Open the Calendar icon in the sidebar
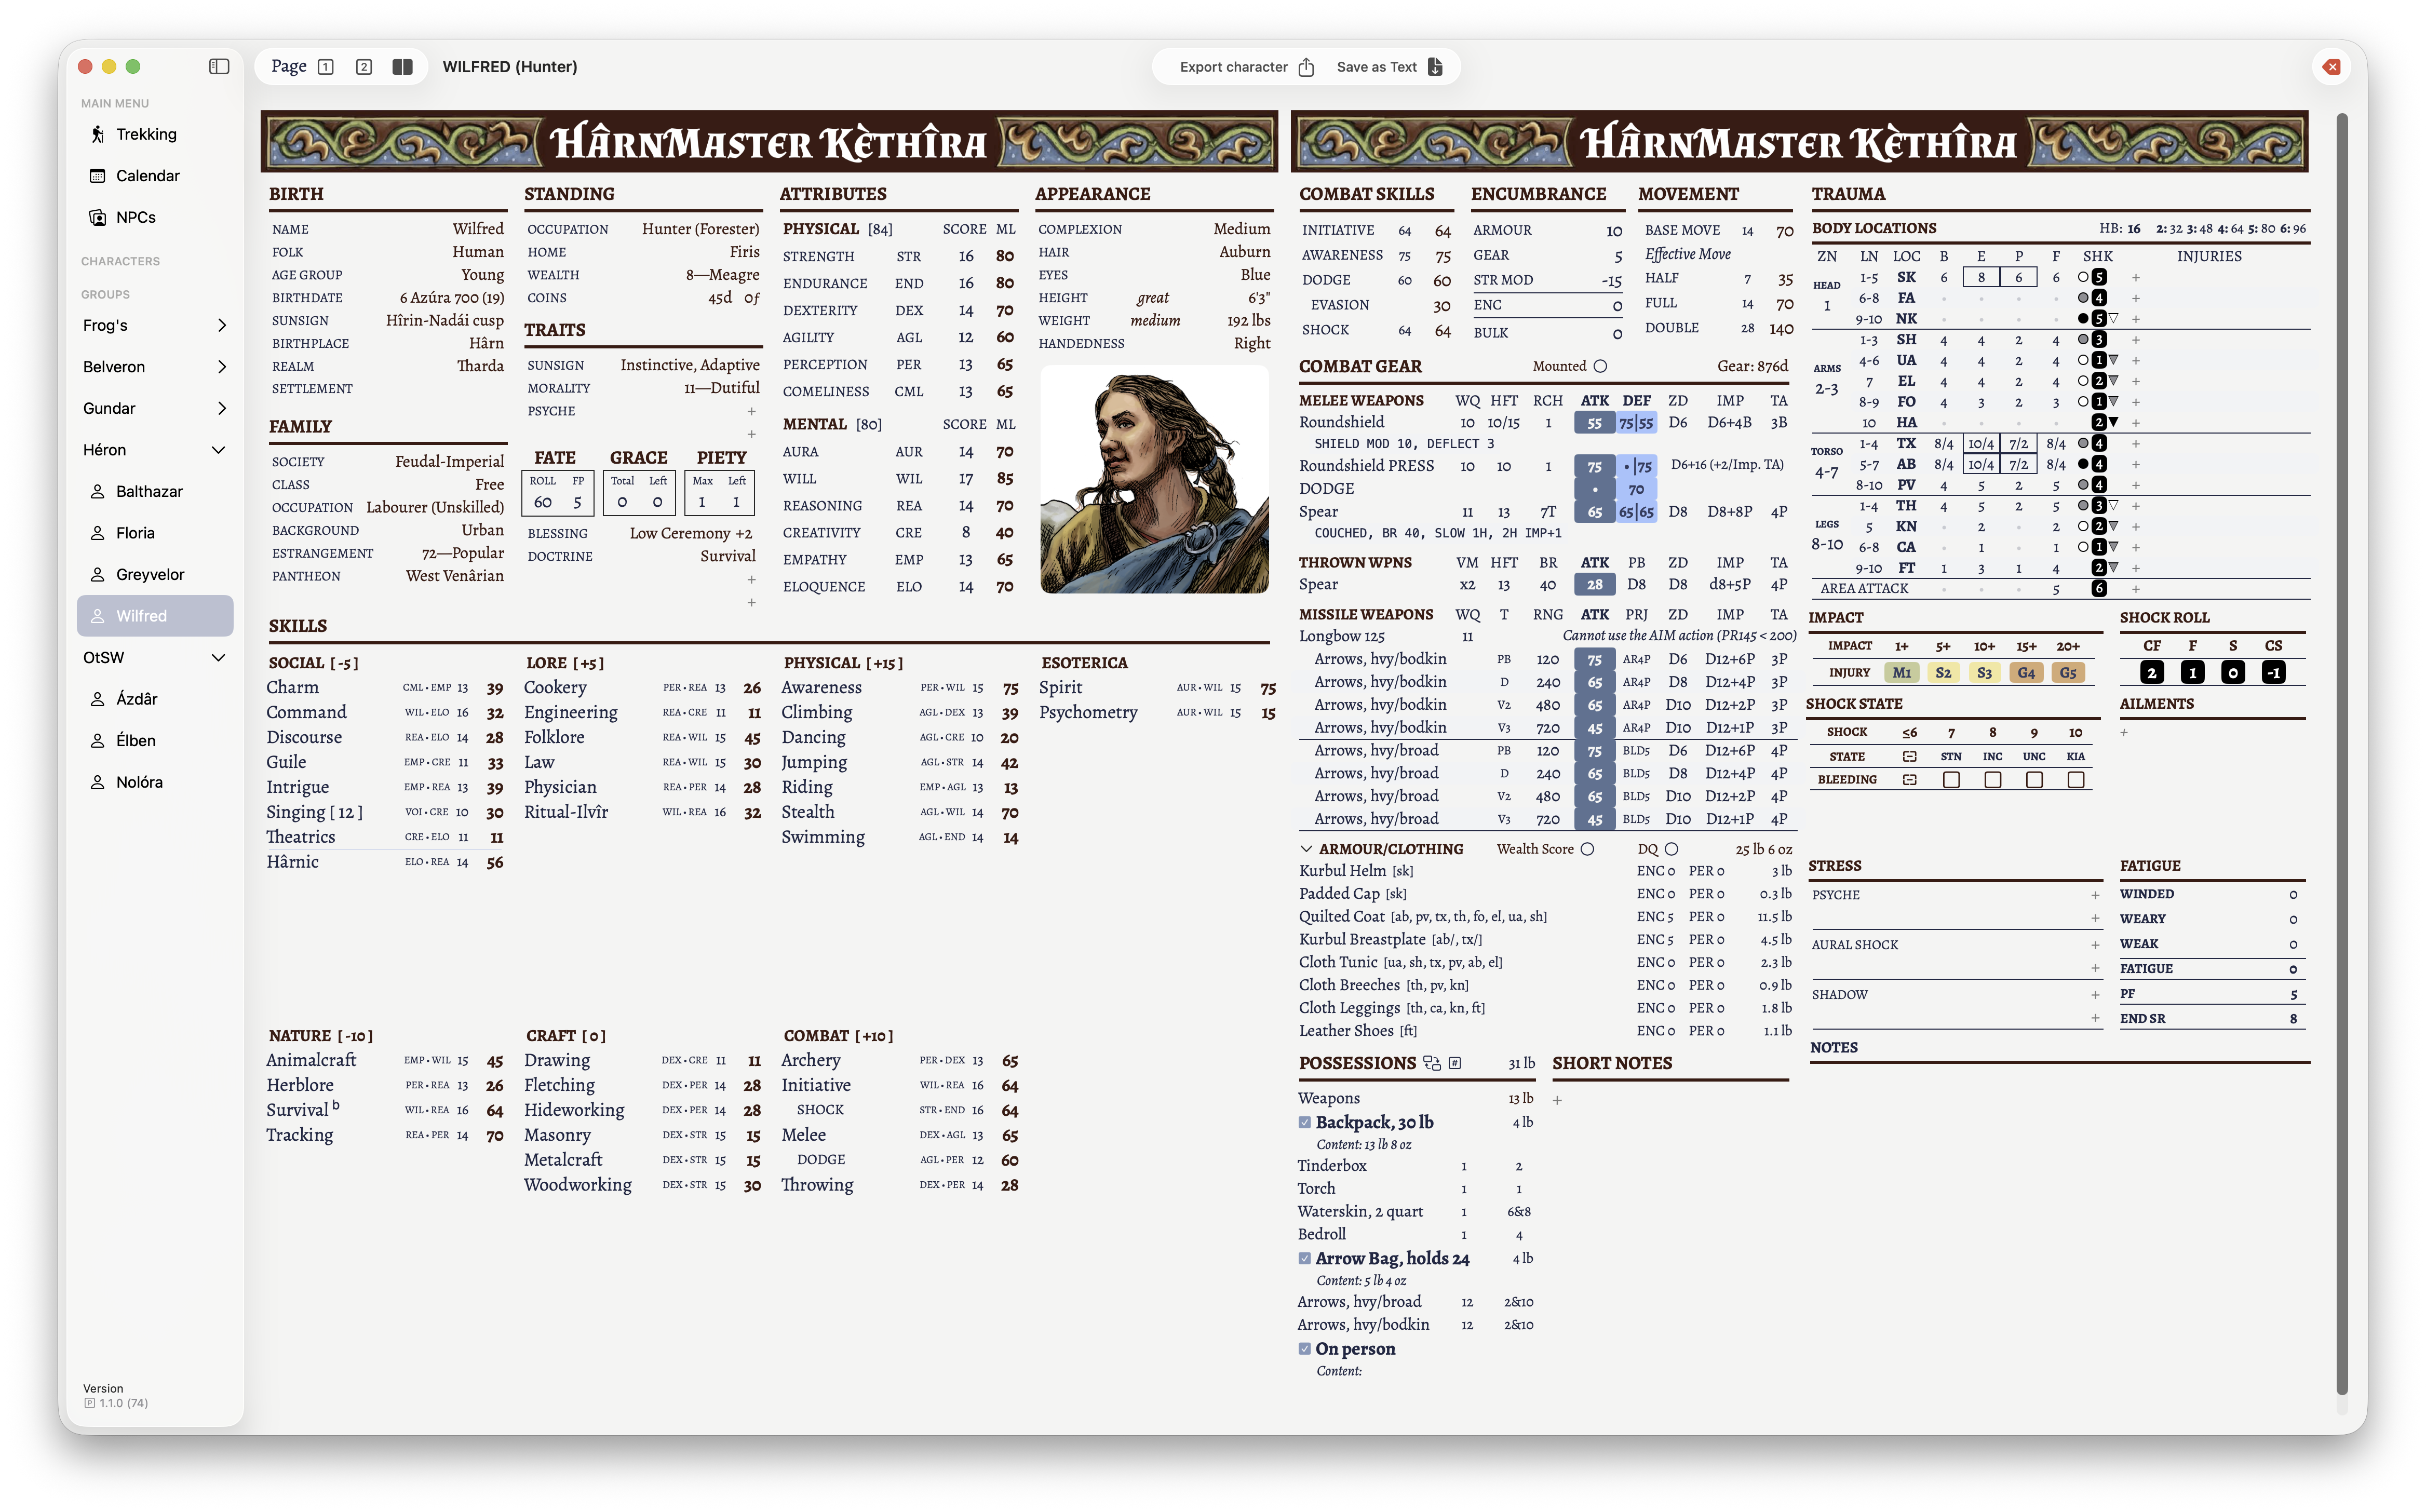Viewport: 2426px width, 1512px height. click(x=97, y=175)
